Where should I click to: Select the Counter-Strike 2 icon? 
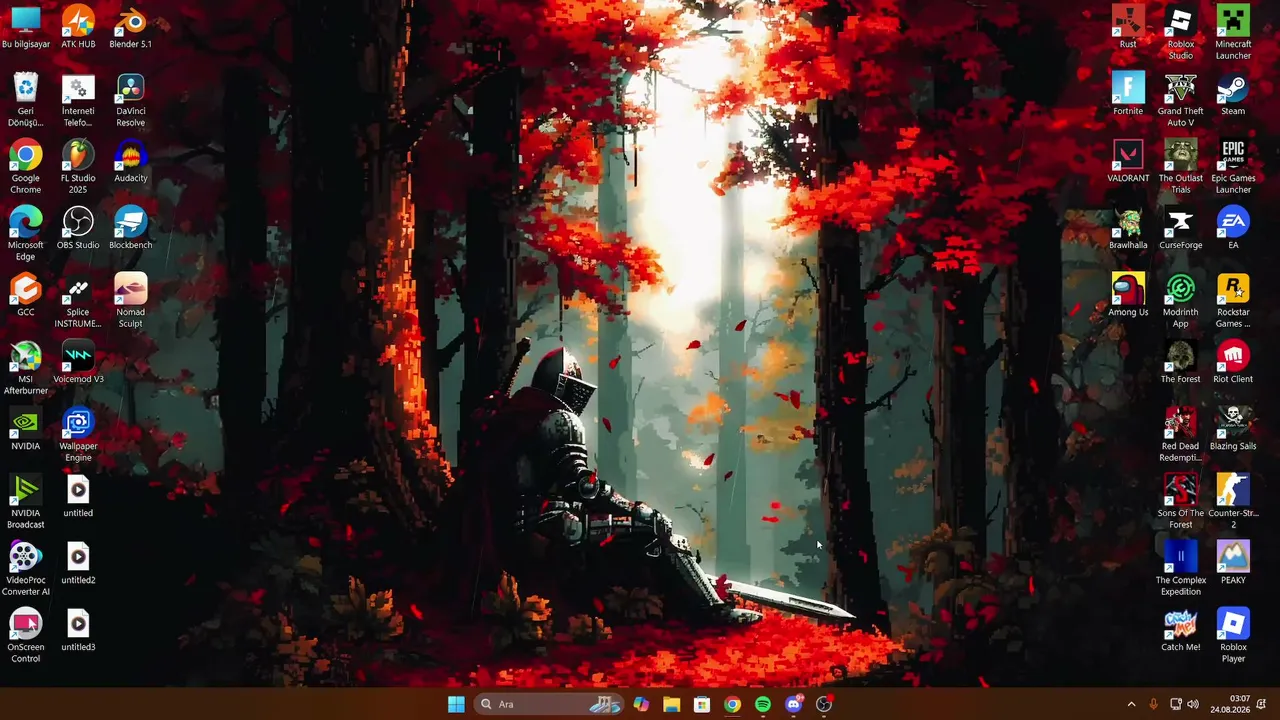(x=1233, y=502)
